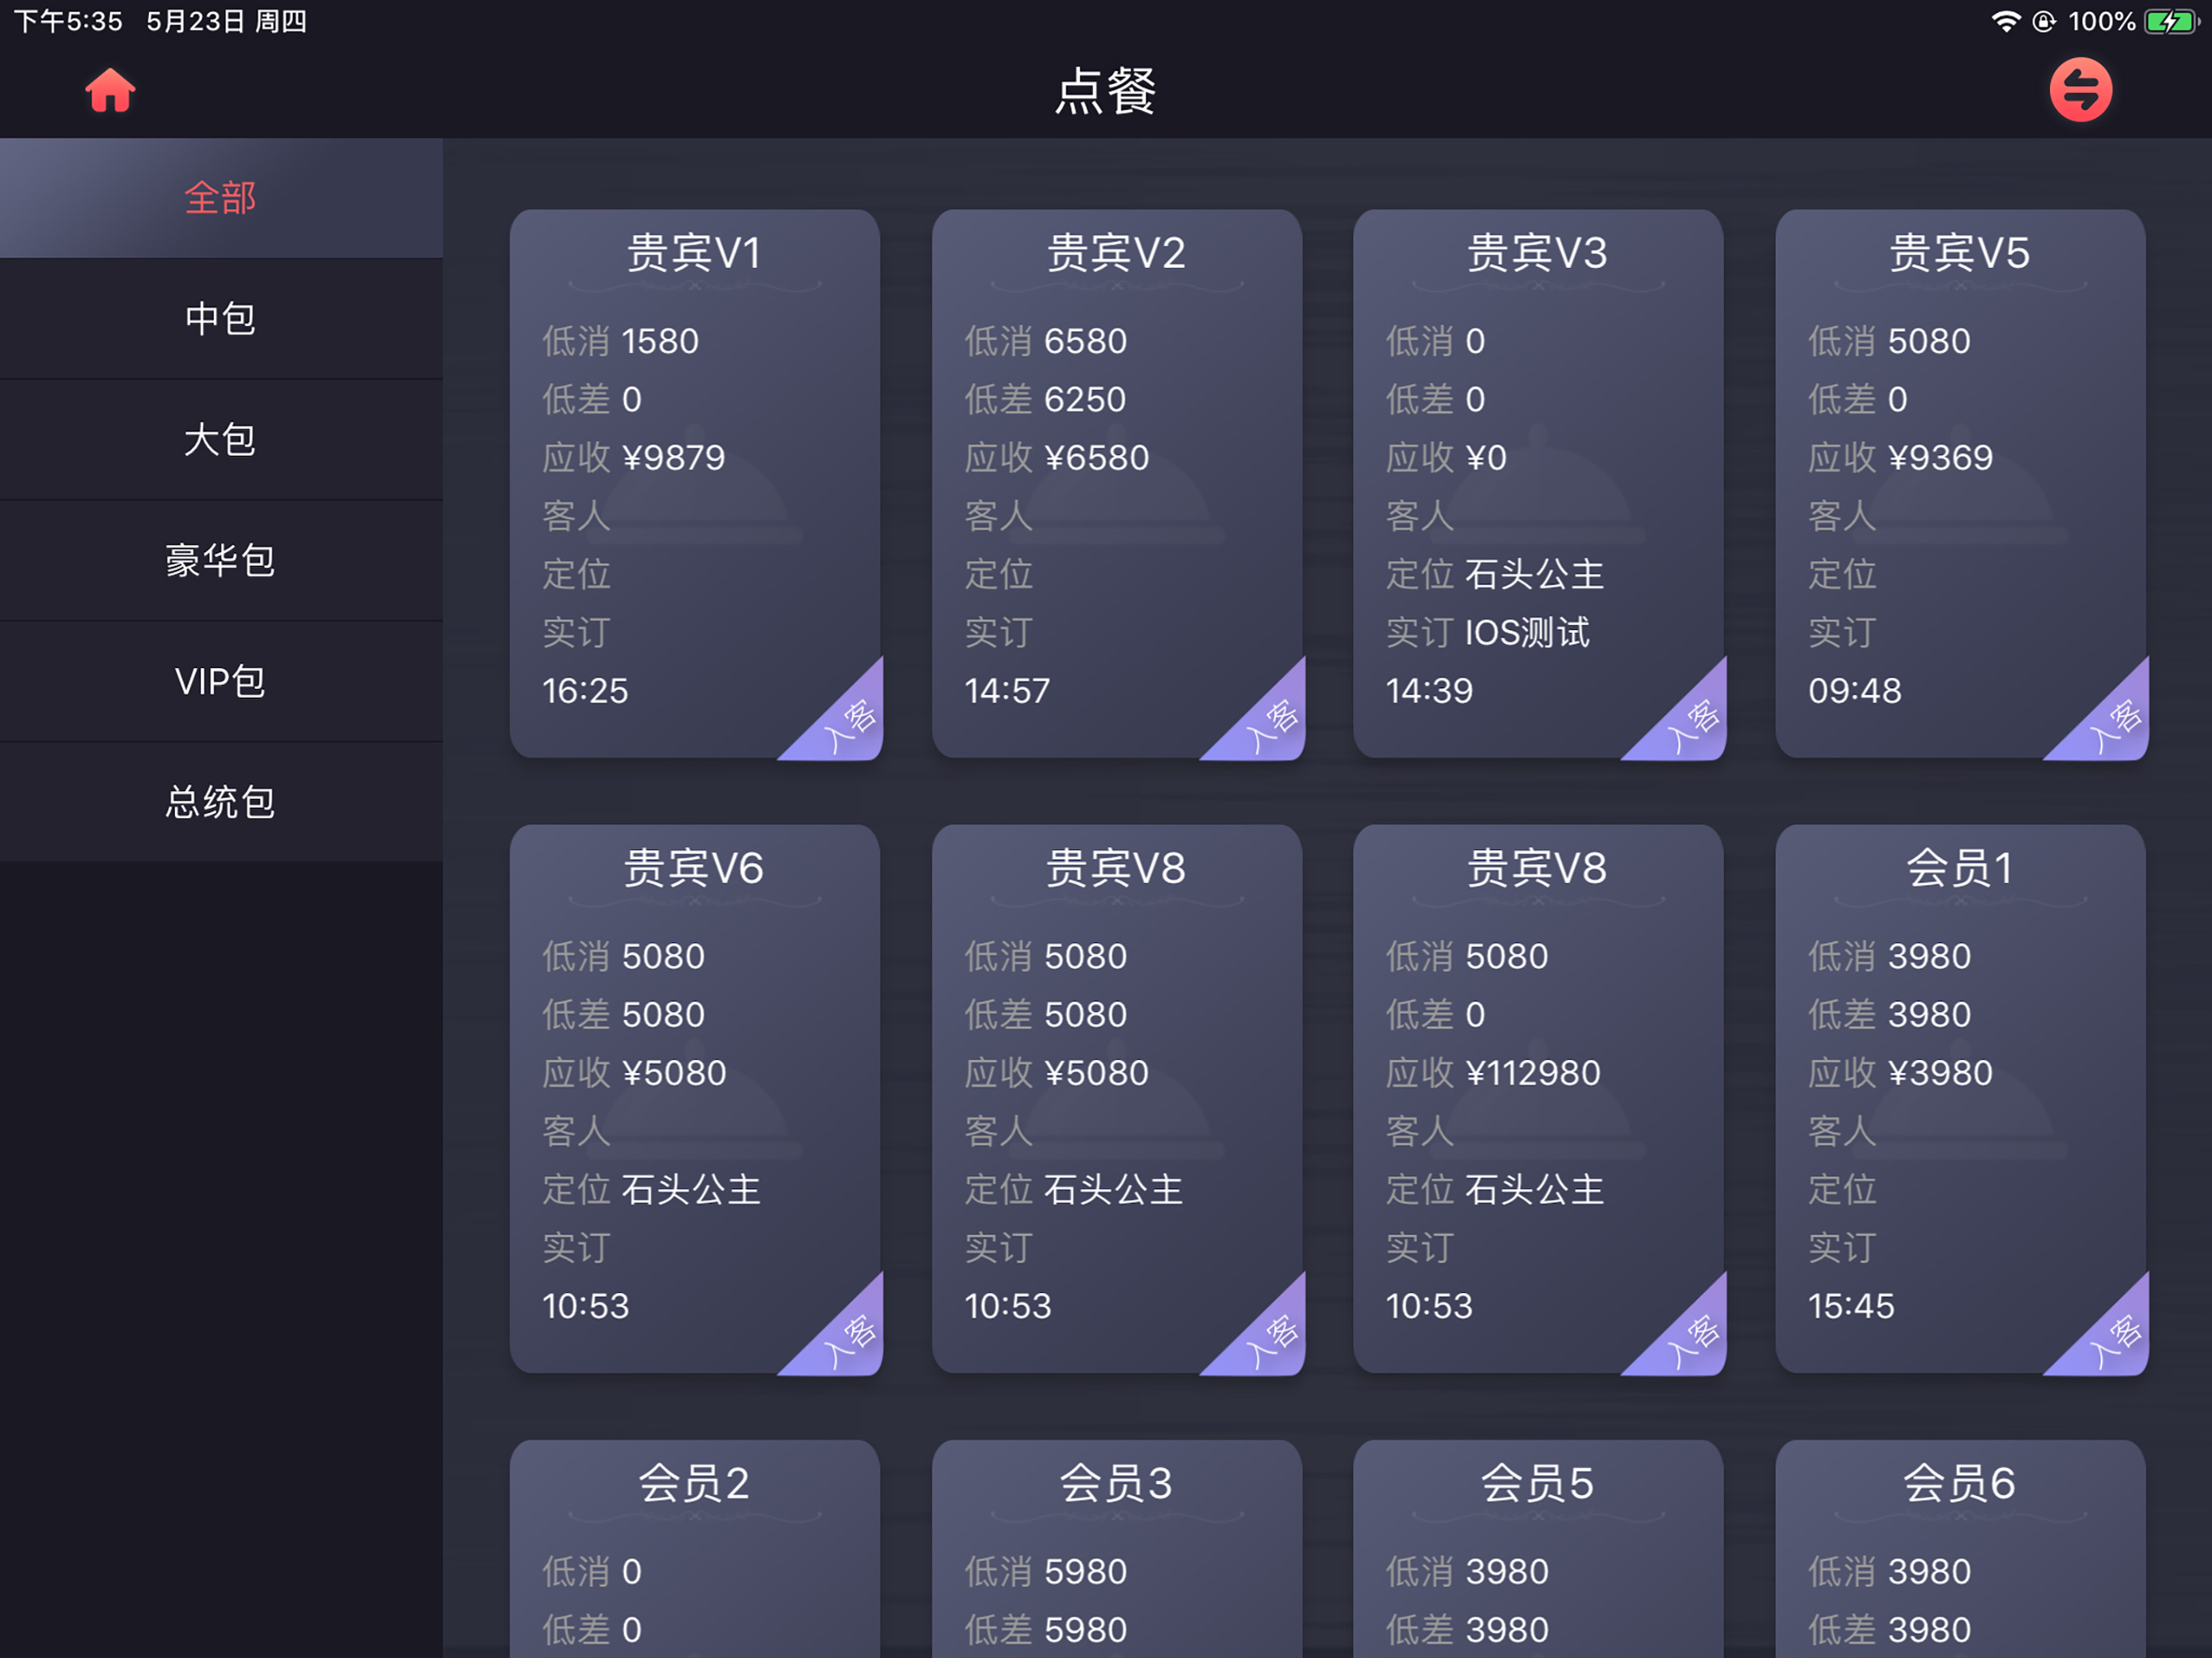Screen dimensions: 2212x1658
Task: Click the 低差 3980 text on 会员6
Action: point(1889,1630)
